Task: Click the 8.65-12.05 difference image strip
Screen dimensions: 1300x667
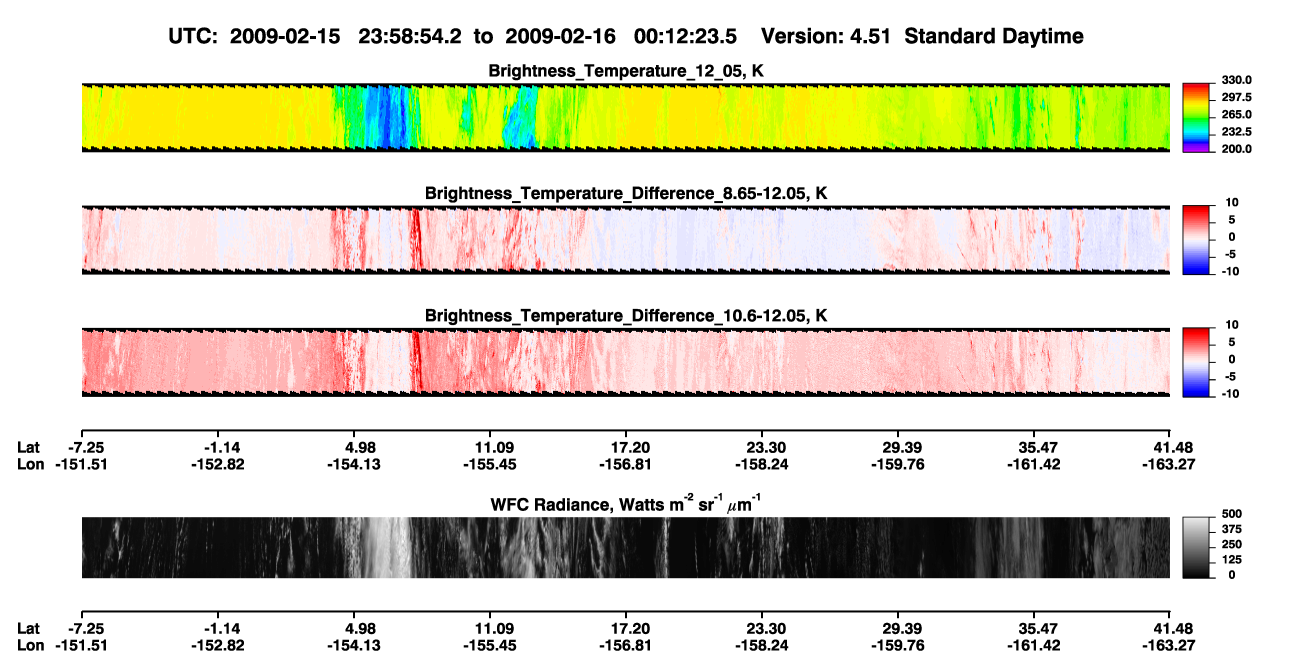Action: point(625,241)
